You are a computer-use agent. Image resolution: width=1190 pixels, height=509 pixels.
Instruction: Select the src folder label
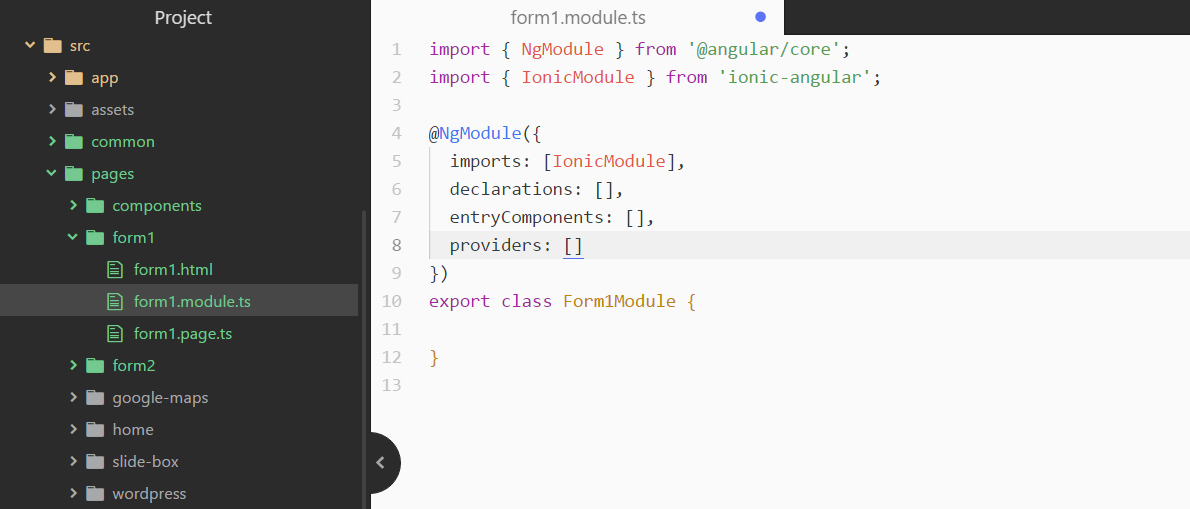tap(80, 46)
